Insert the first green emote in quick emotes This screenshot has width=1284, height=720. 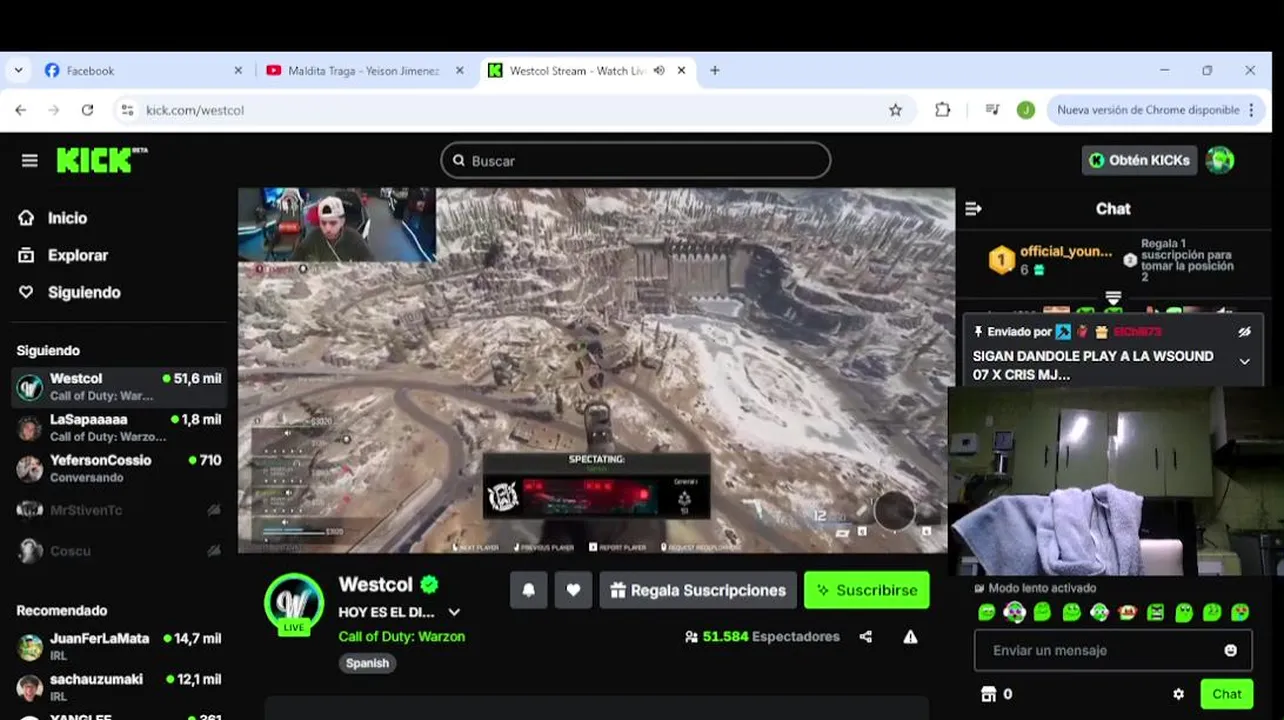986,612
